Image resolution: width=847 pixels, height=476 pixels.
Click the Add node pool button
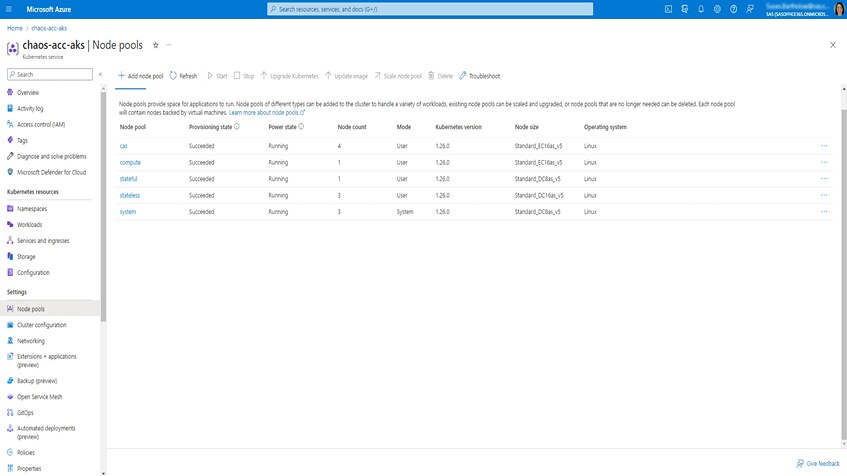coord(140,76)
